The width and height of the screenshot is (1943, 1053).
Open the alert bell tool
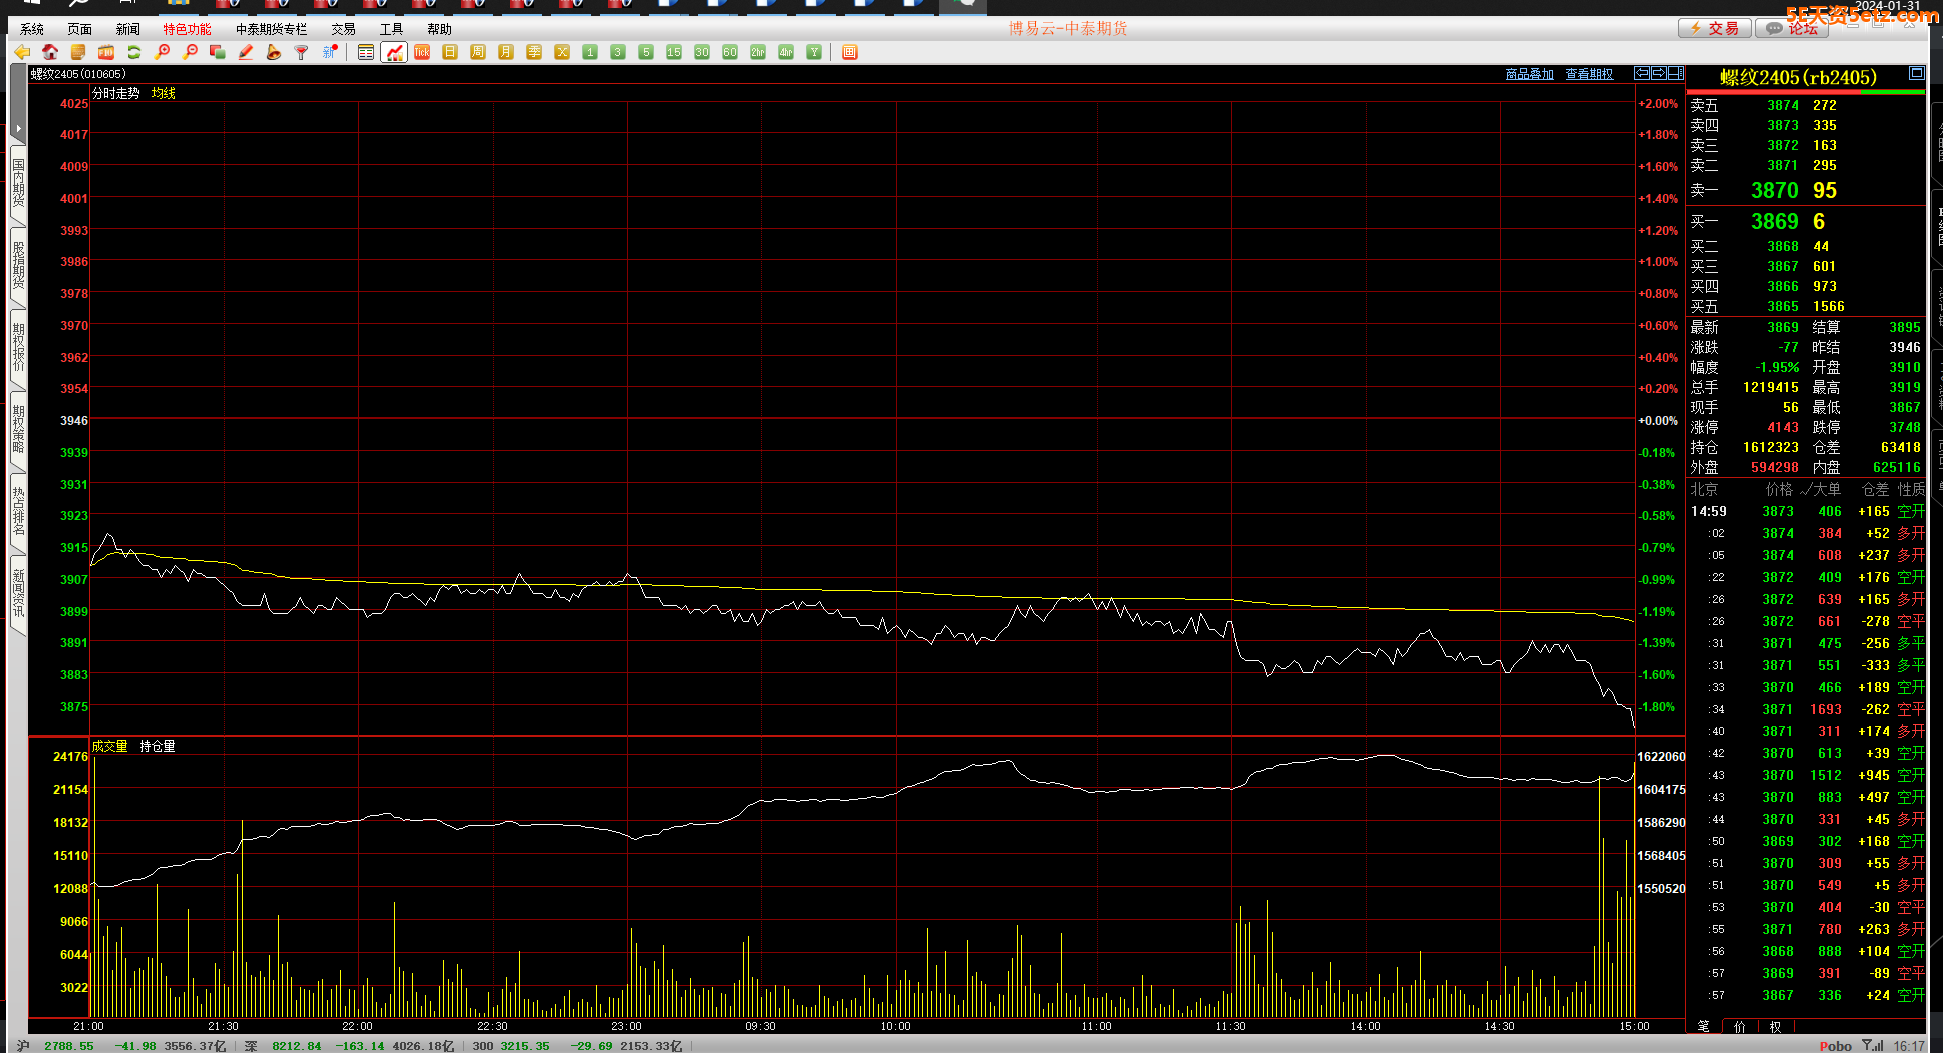274,52
